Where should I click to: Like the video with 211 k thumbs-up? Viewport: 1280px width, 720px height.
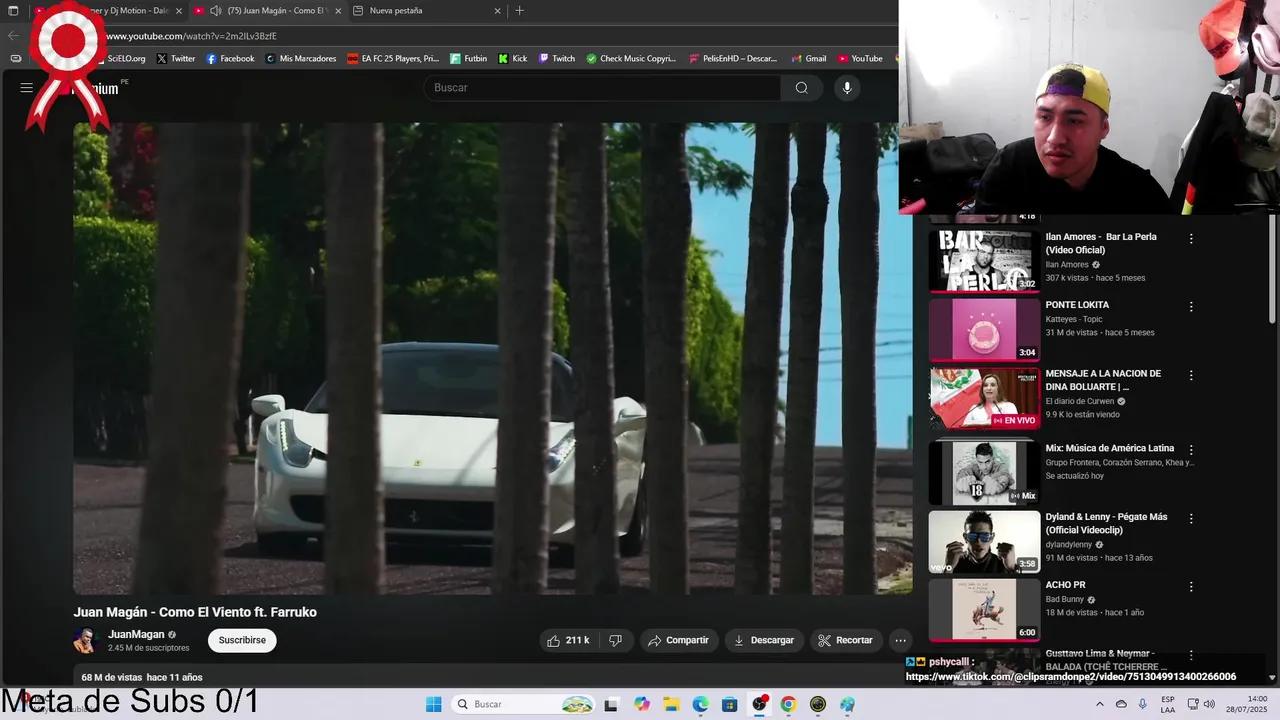pyautogui.click(x=568, y=640)
